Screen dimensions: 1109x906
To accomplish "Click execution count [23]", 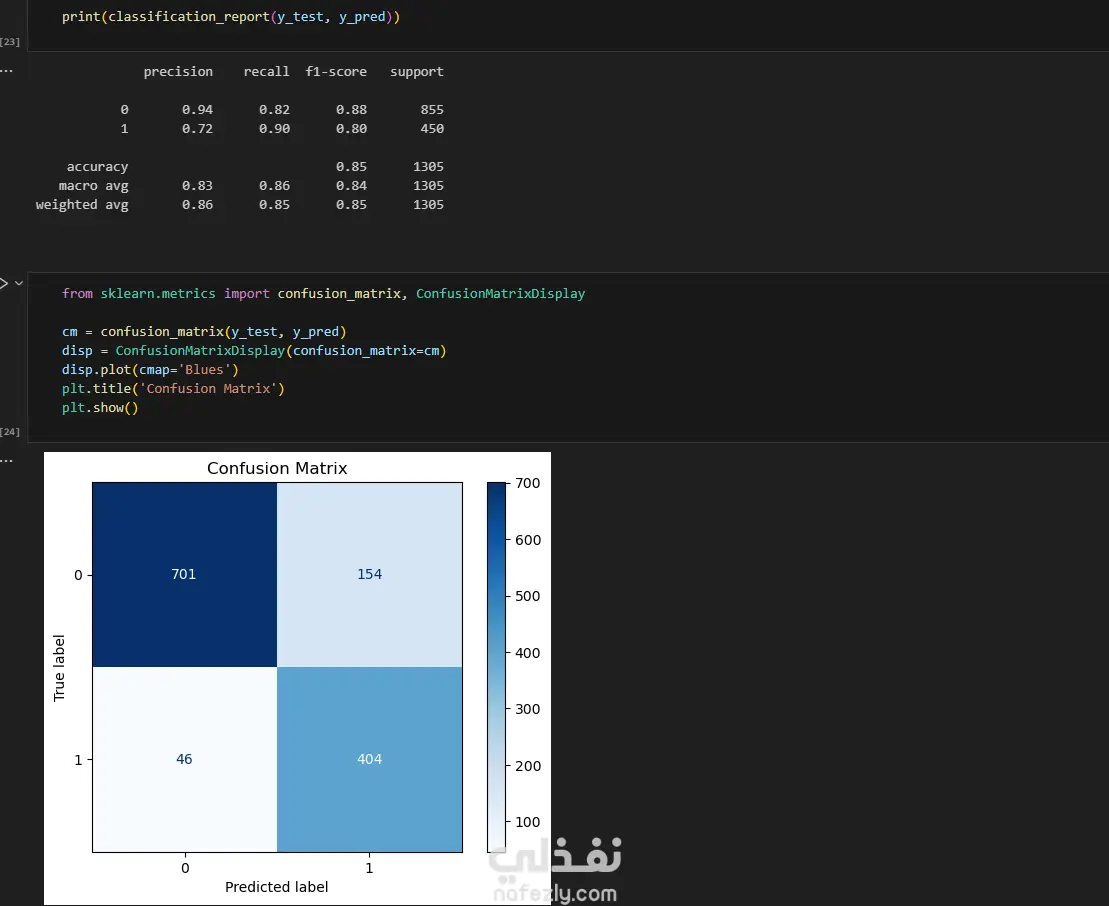I will click(x=10, y=42).
